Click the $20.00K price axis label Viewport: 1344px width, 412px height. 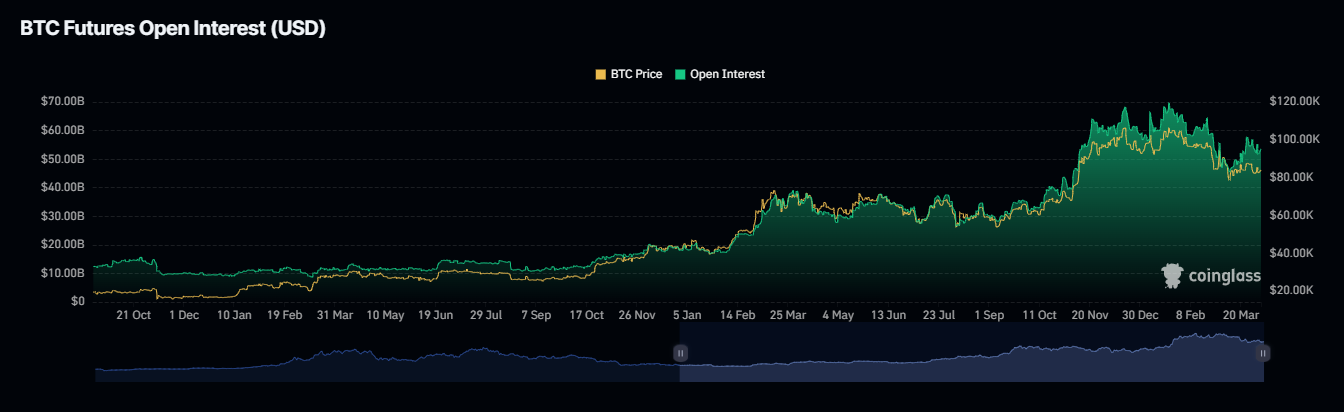1291,290
